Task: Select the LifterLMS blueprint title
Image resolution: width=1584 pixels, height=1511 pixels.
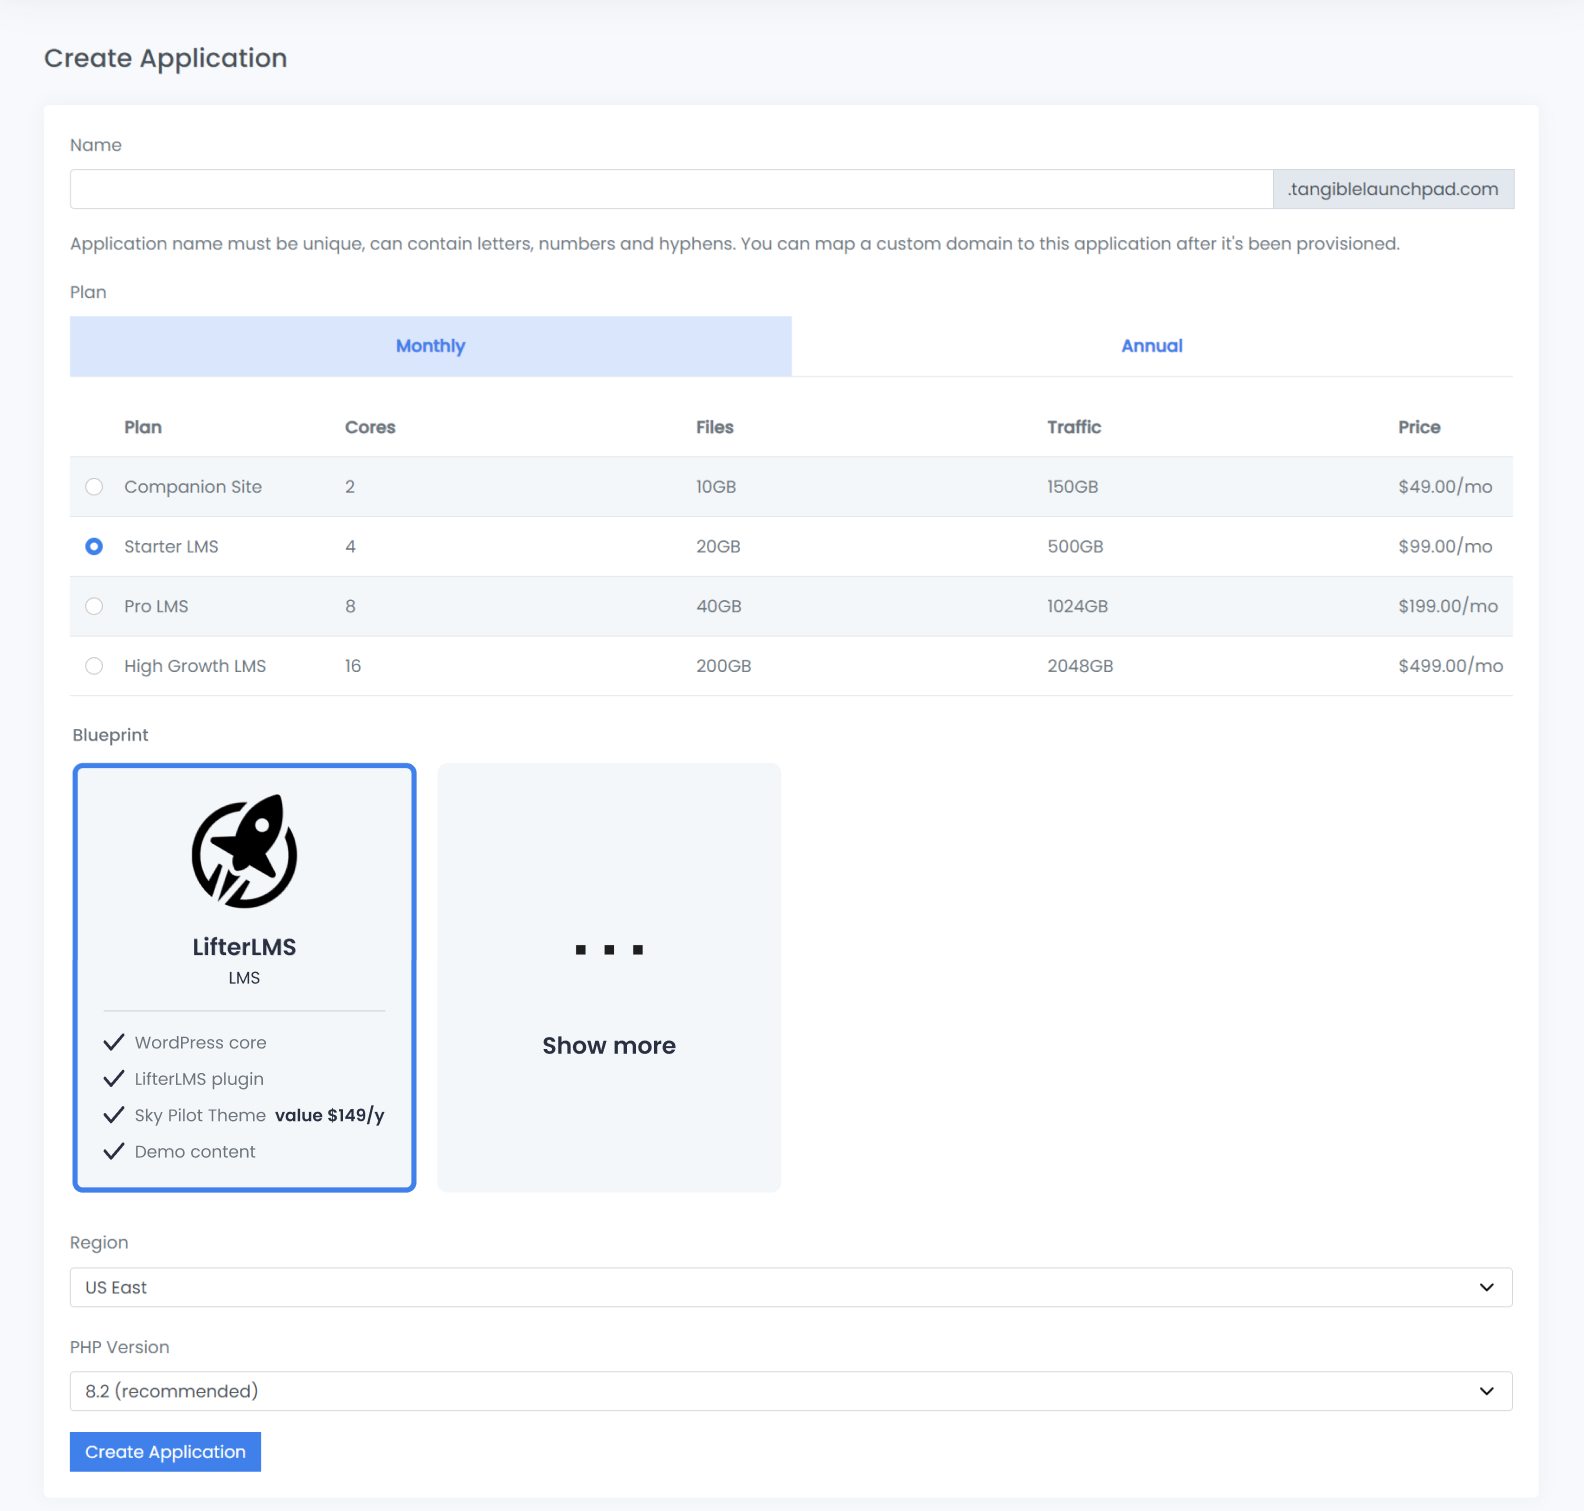Action: pos(244,947)
